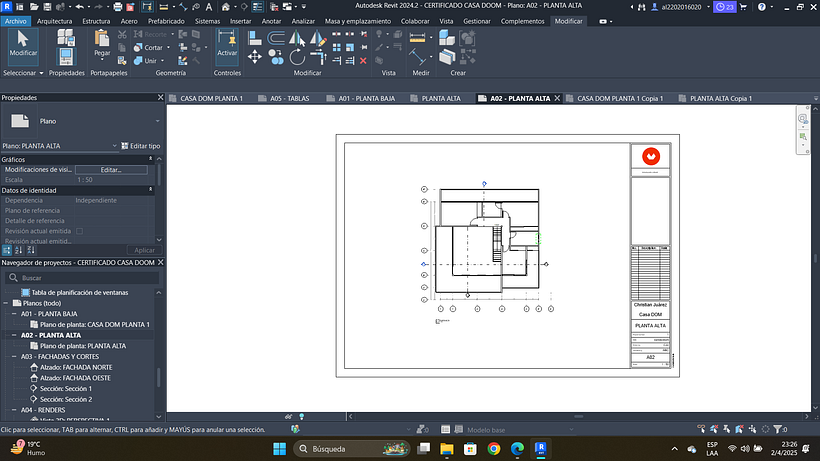Select the Move tool with four arrows
This screenshot has width=820, height=461.
pyautogui.click(x=255, y=56)
